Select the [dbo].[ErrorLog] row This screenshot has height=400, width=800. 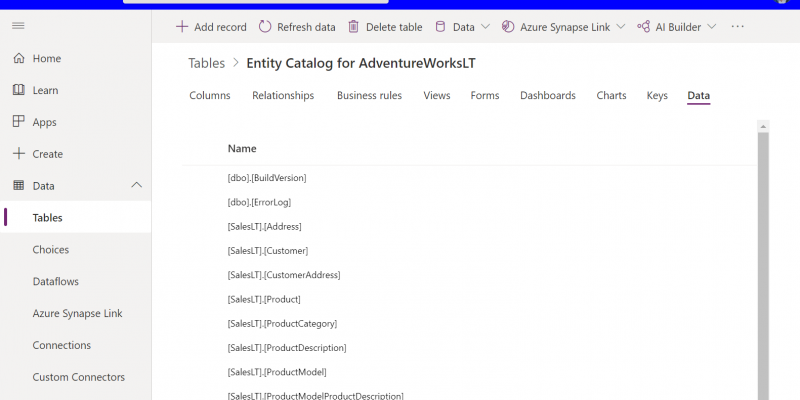[x=469, y=202]
